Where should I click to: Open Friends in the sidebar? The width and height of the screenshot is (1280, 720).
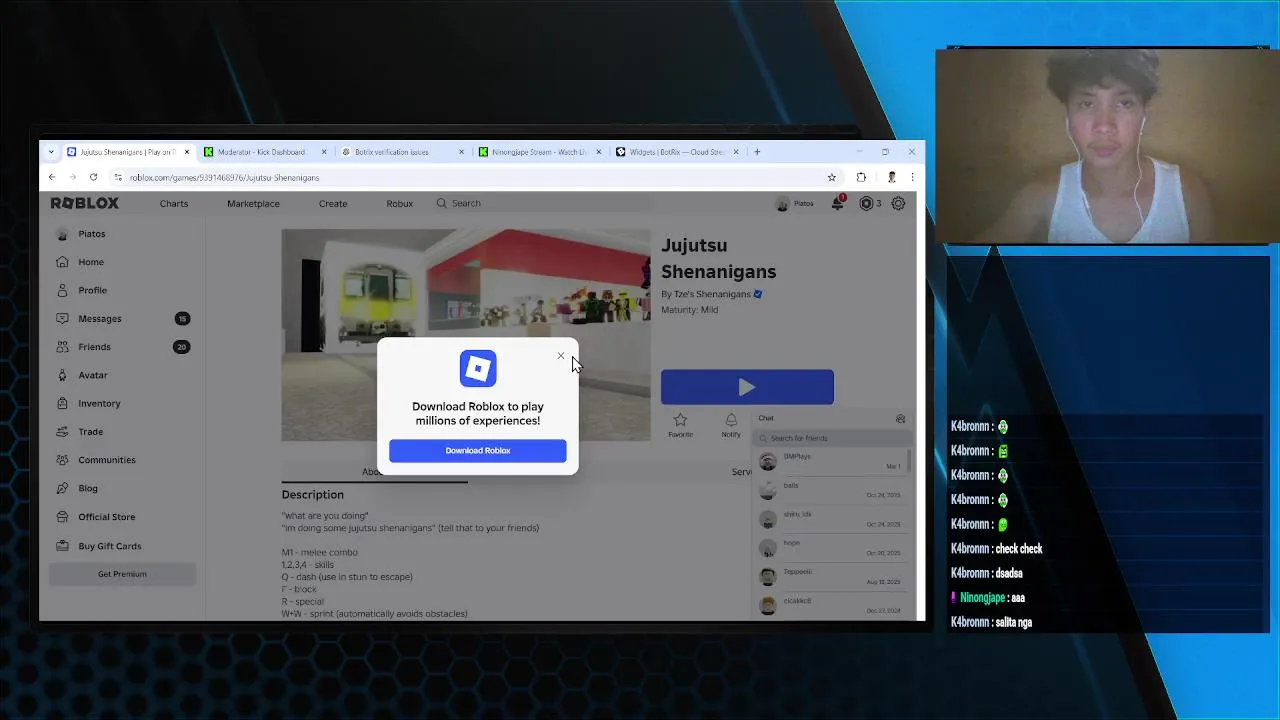pos(94,347)
